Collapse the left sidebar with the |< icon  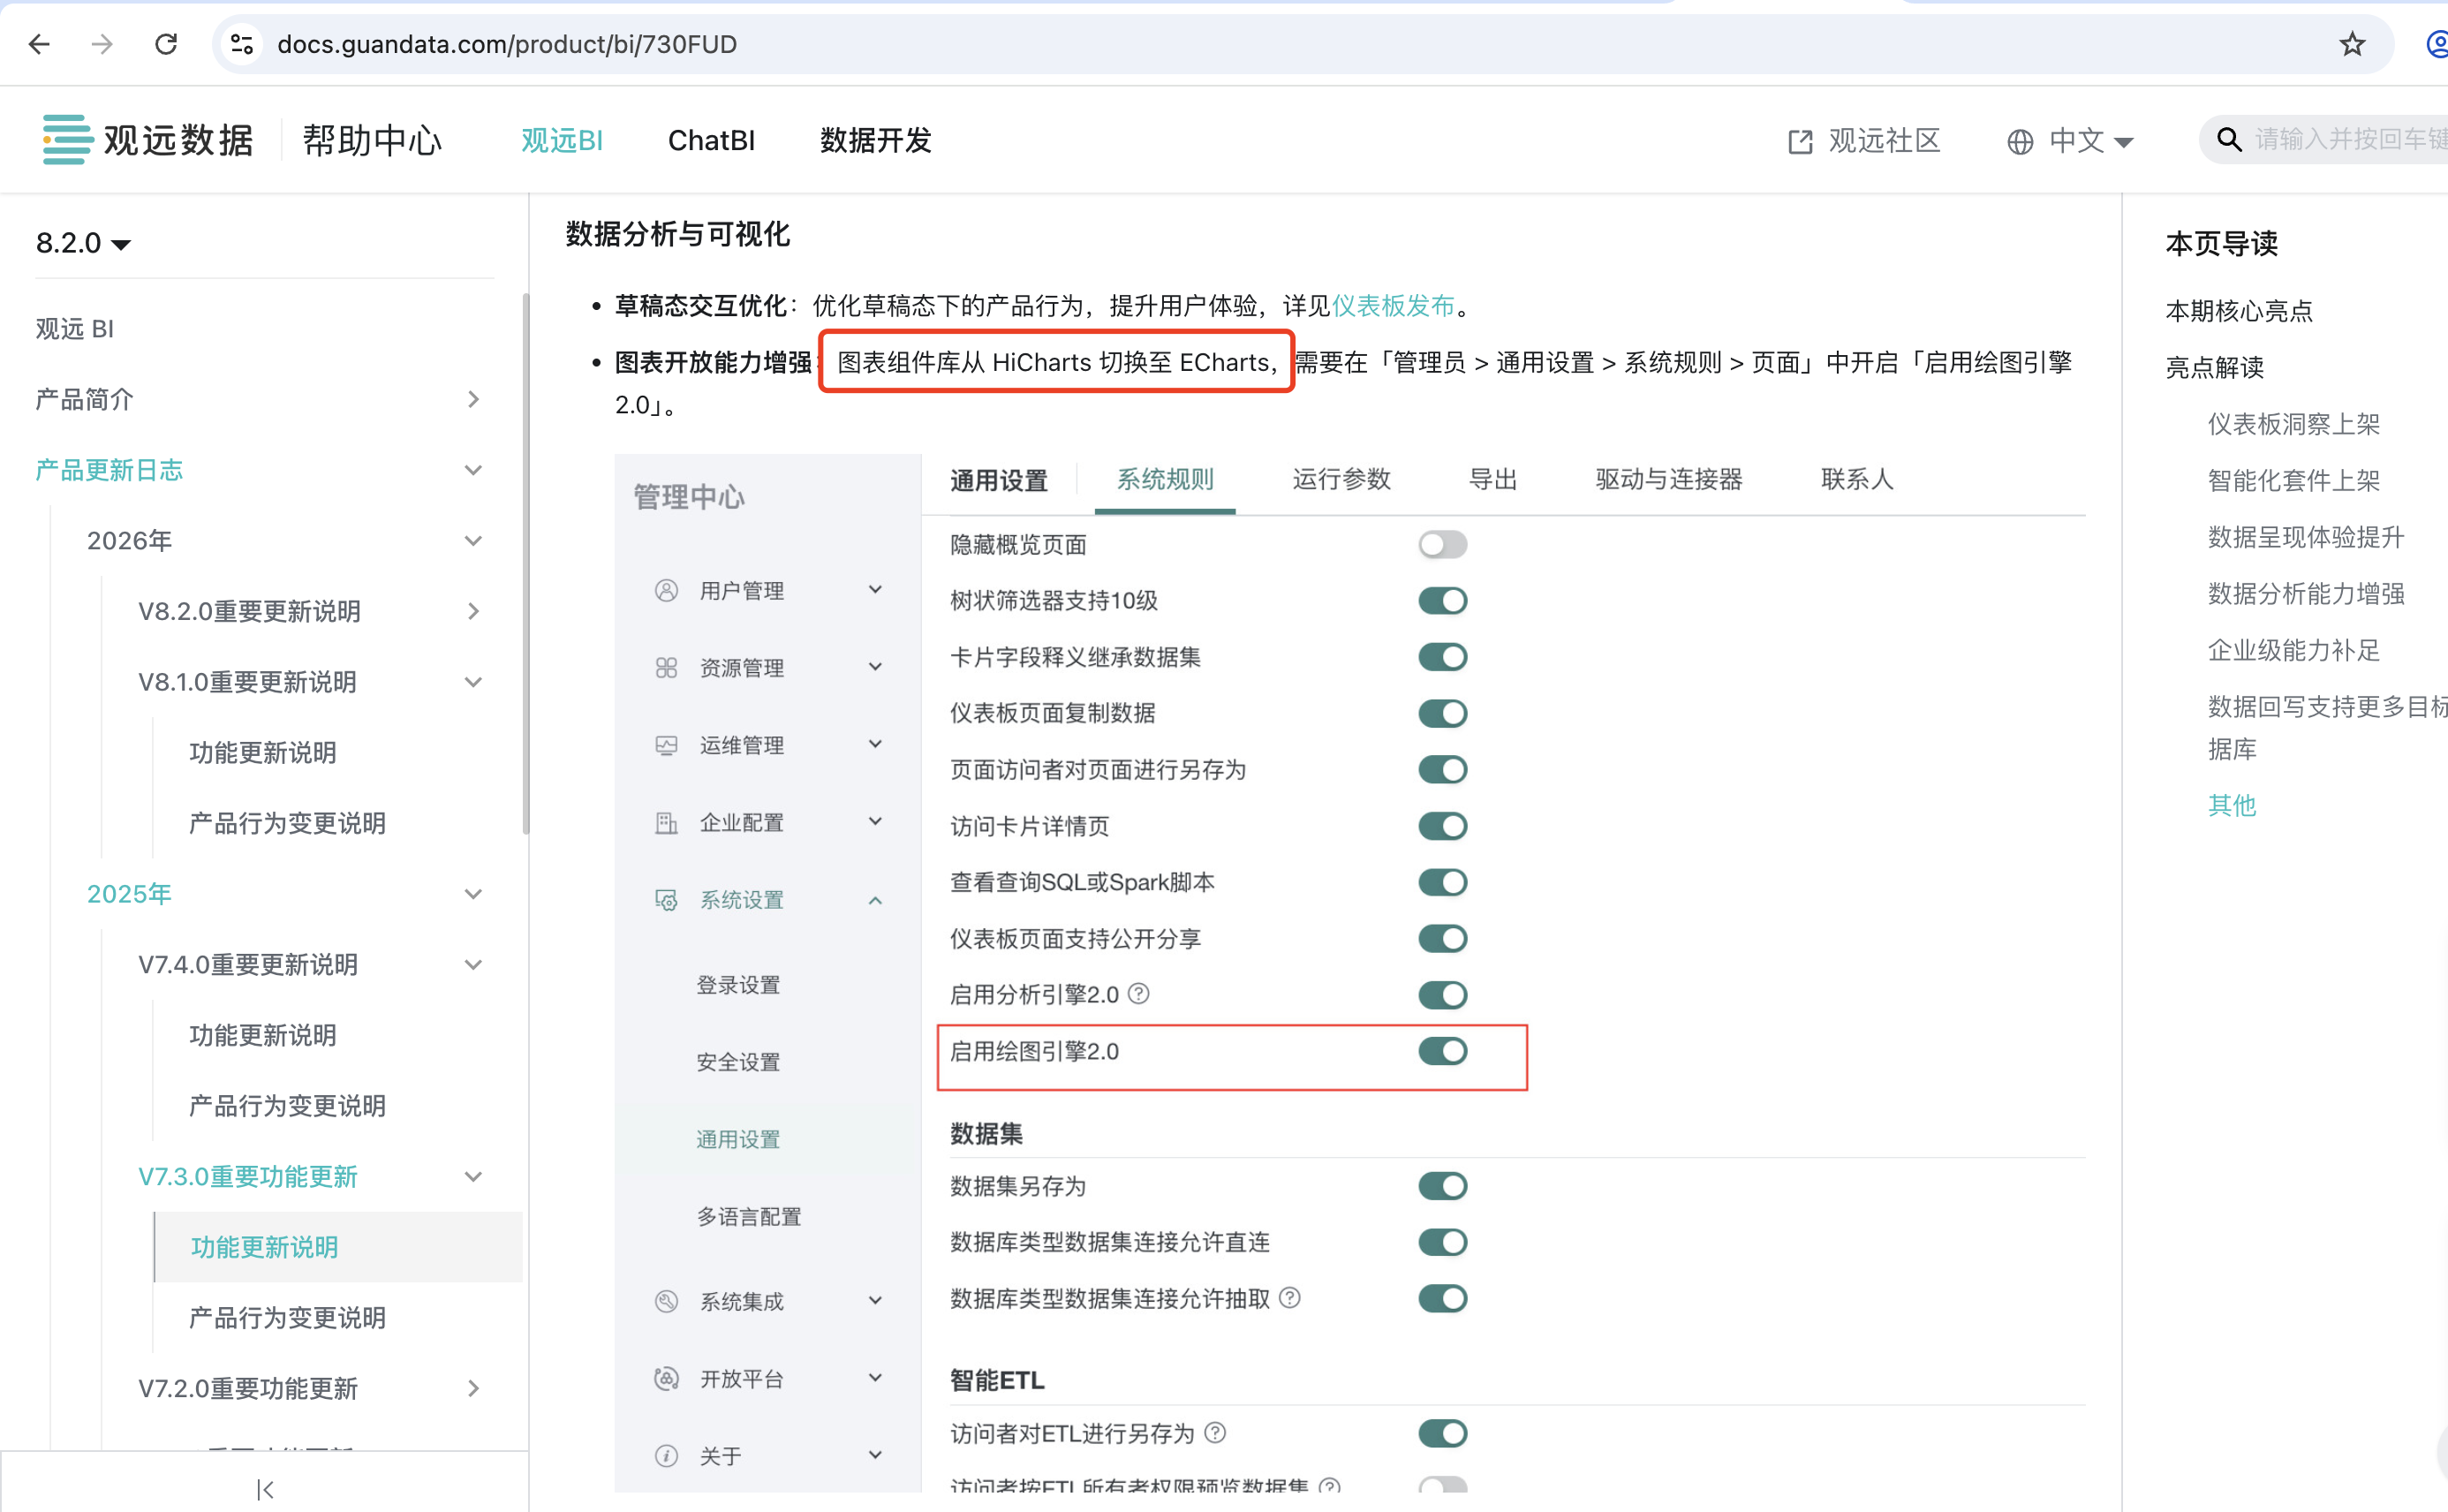tap(265, 1489)
